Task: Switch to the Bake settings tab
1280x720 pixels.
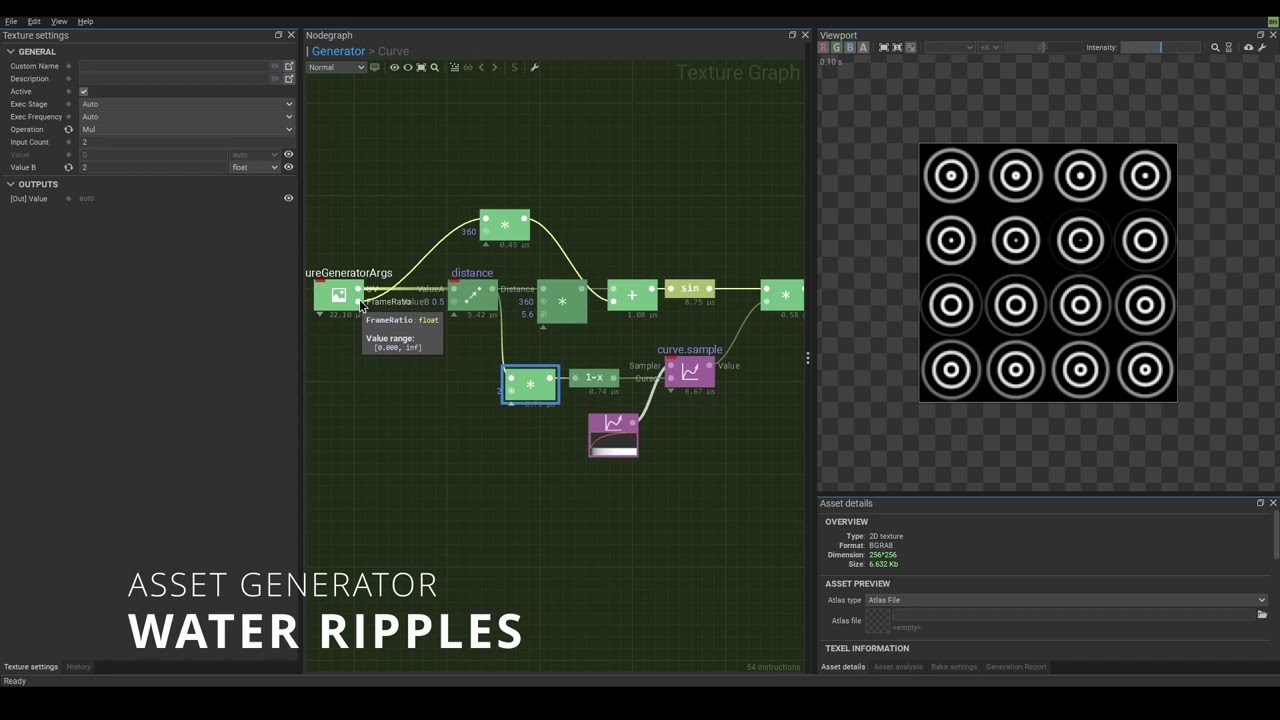Action: pyautogui.click(x=954, y=667)
